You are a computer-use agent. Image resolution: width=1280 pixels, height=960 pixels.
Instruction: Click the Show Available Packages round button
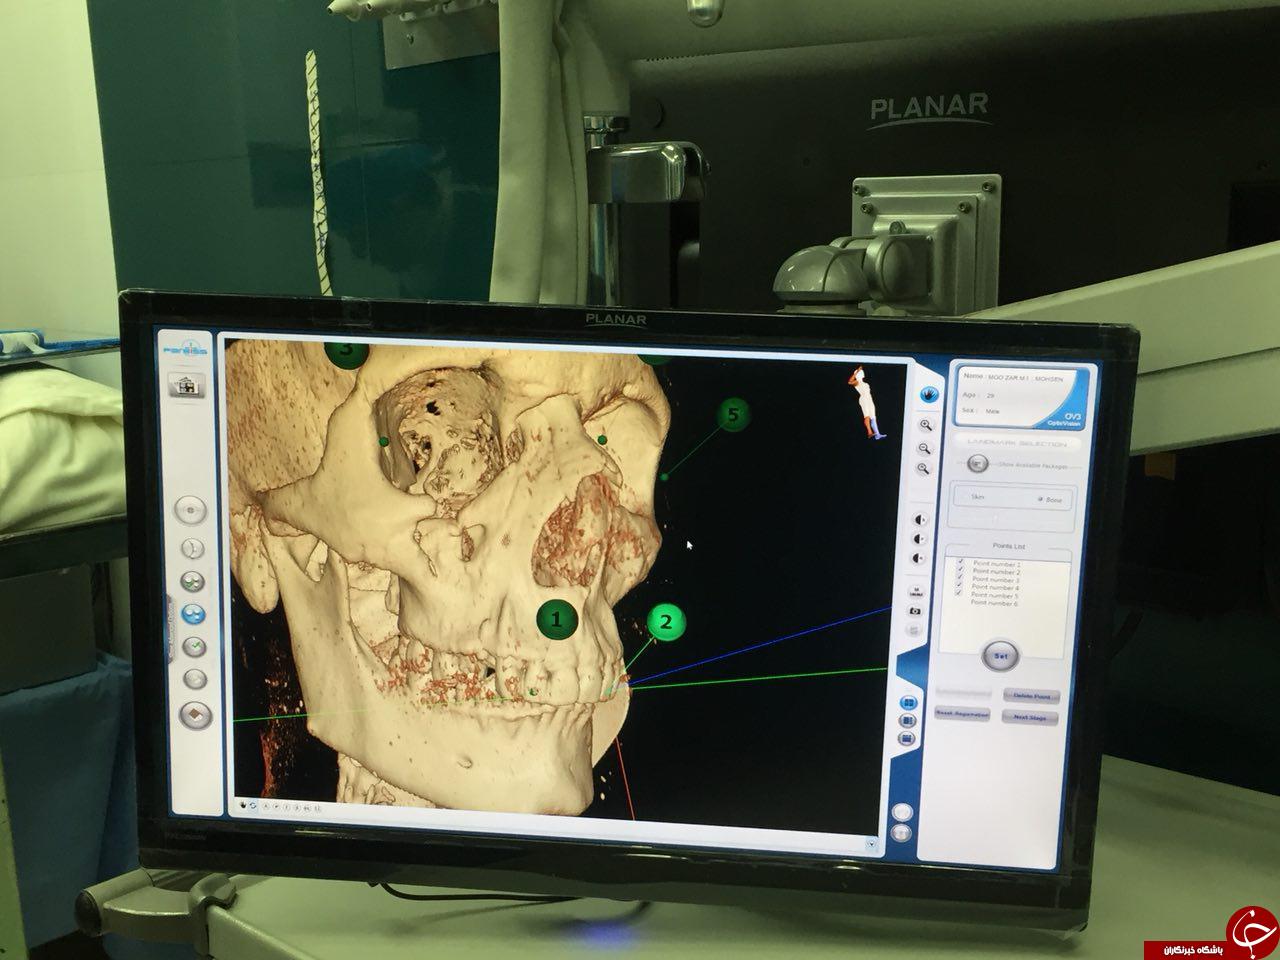pyautogui.click(x=978, y=463)
